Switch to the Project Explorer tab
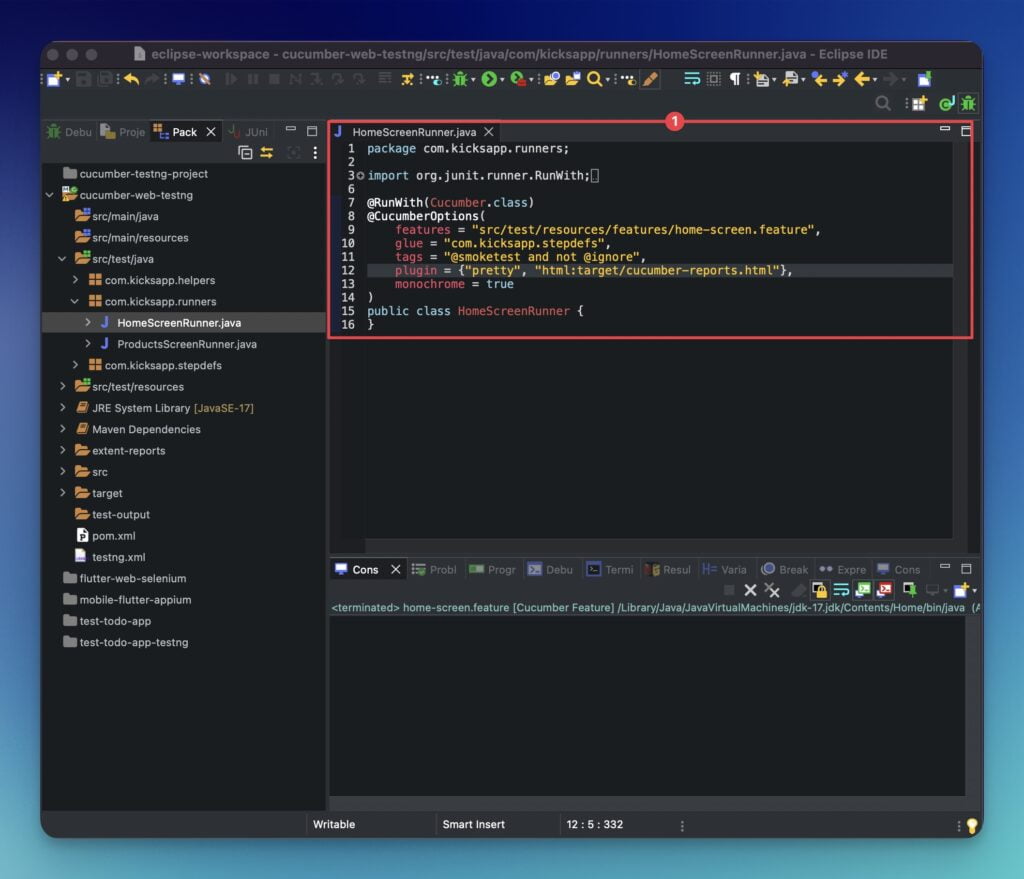Image resolution: width=1024 pixels, height=879 pixels. 122,132
